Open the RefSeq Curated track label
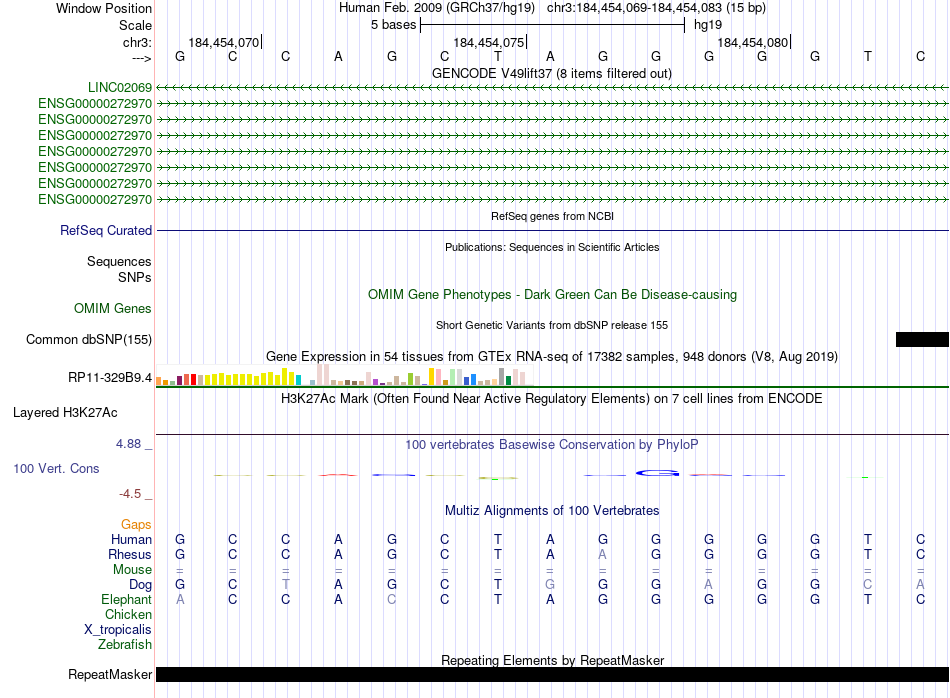This screenshot has width=950, height=698. pyautogui.click(x=105, y=230)
